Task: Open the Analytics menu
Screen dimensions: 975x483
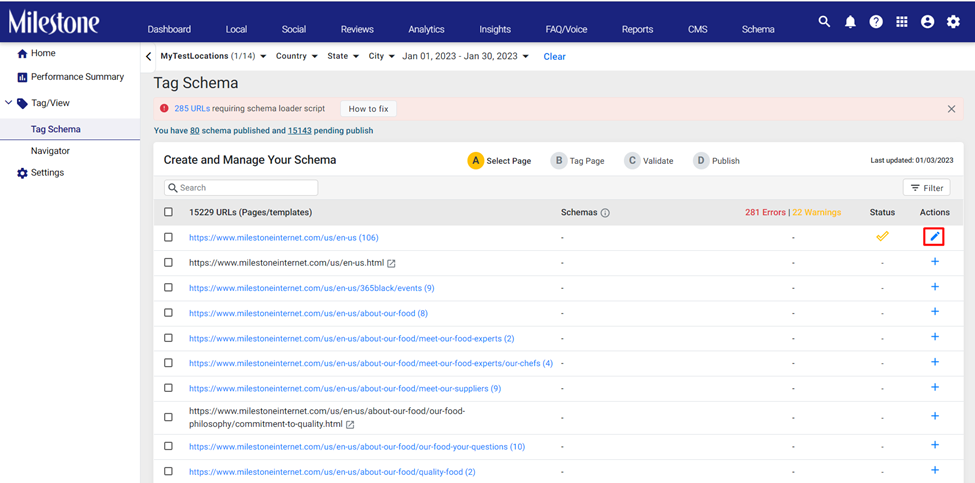Action: pos(426,29)
